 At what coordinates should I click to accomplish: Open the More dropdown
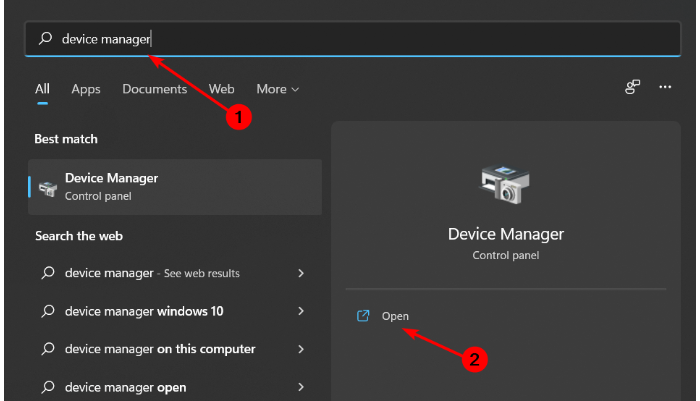[277, 89]
